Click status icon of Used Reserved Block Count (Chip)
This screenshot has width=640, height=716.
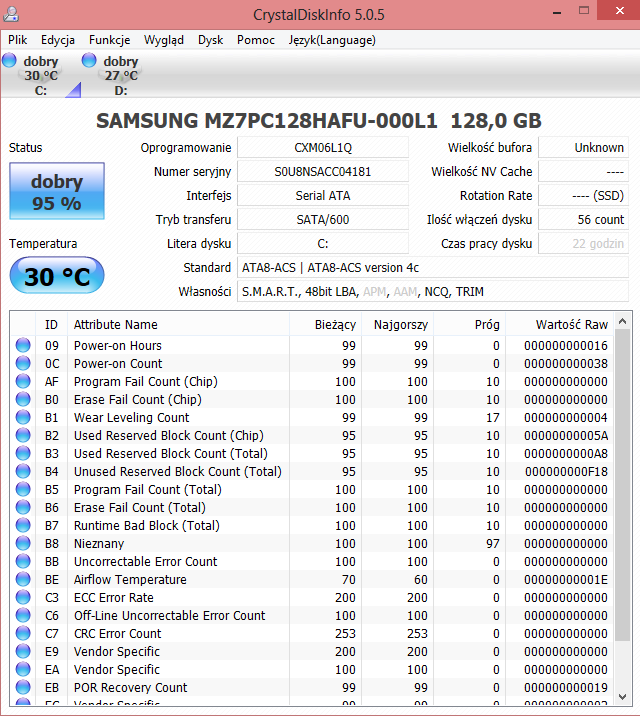coord(23,435)
